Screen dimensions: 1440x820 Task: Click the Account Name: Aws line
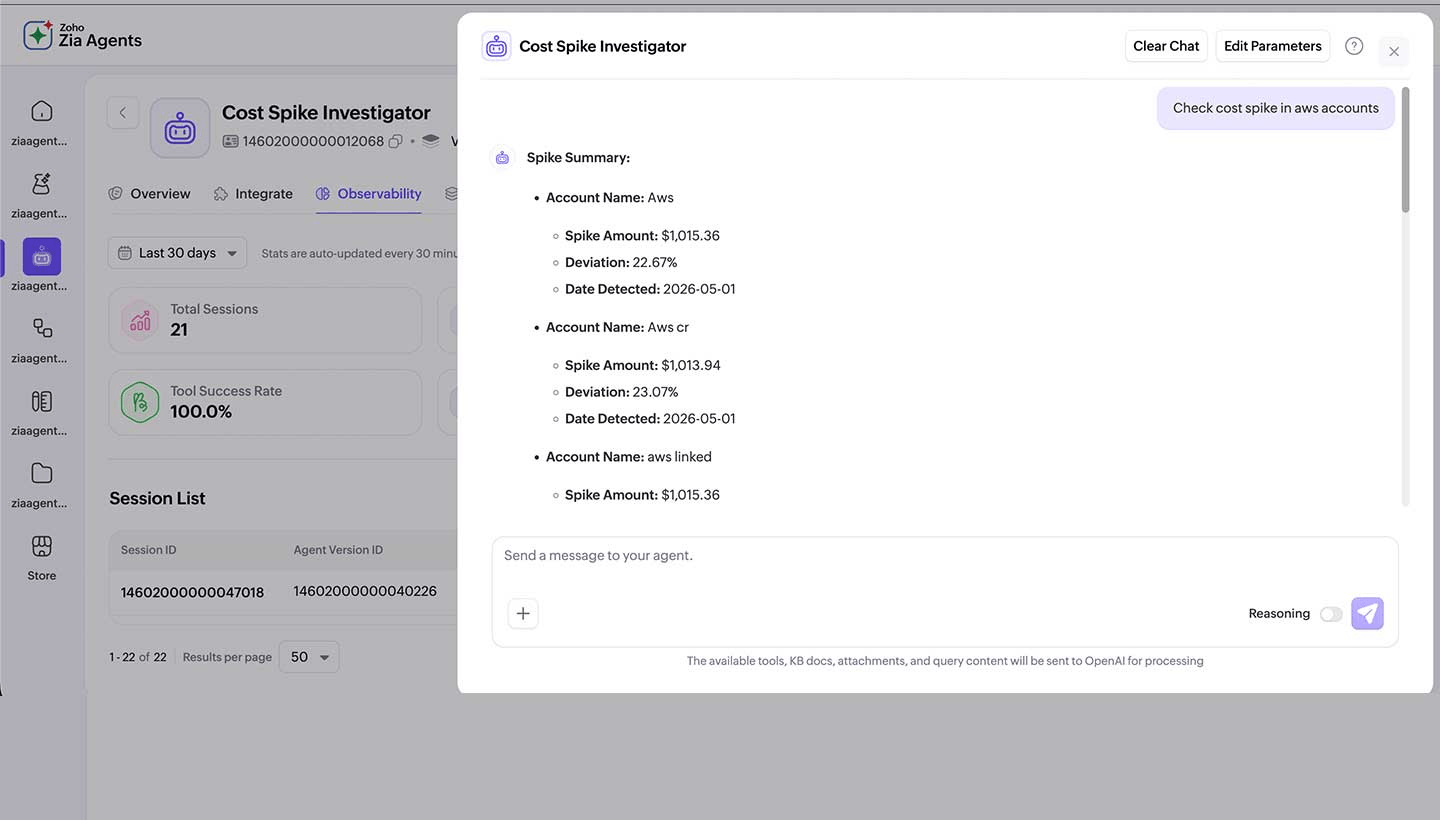tap(610, 198)
